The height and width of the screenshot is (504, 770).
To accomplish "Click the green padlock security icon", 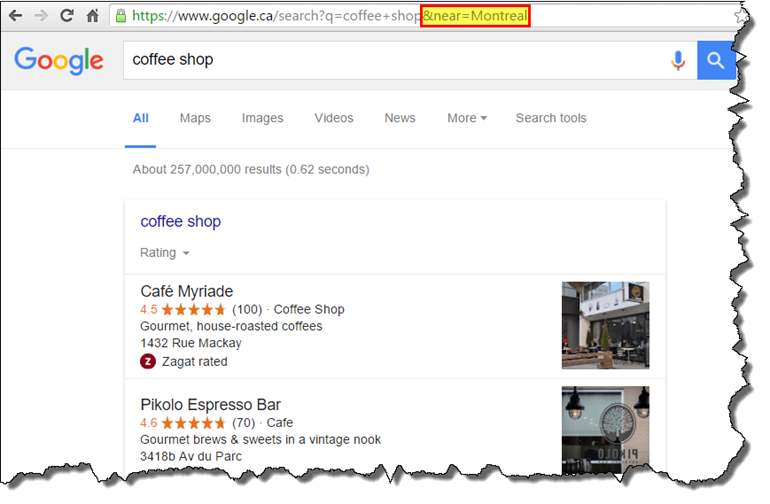I will coord(121,16).
